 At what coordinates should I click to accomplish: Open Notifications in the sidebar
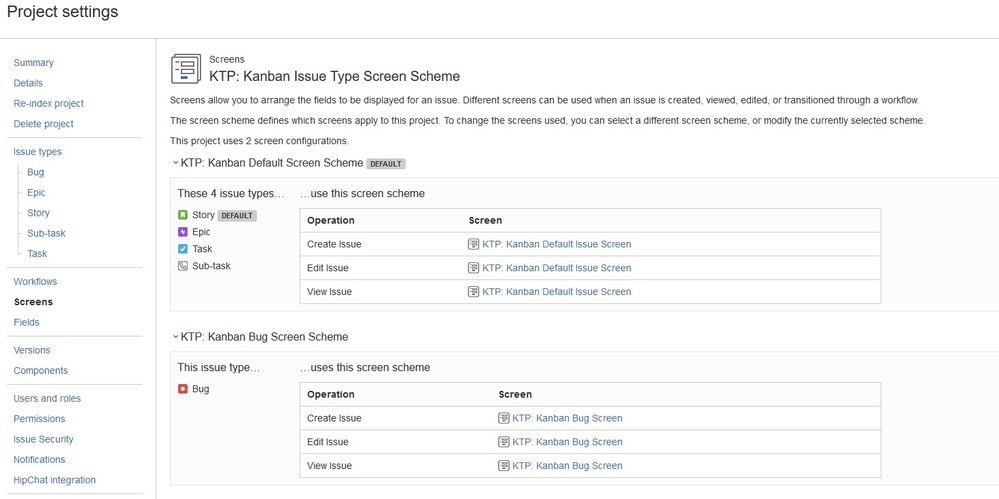tap(40, 460)
